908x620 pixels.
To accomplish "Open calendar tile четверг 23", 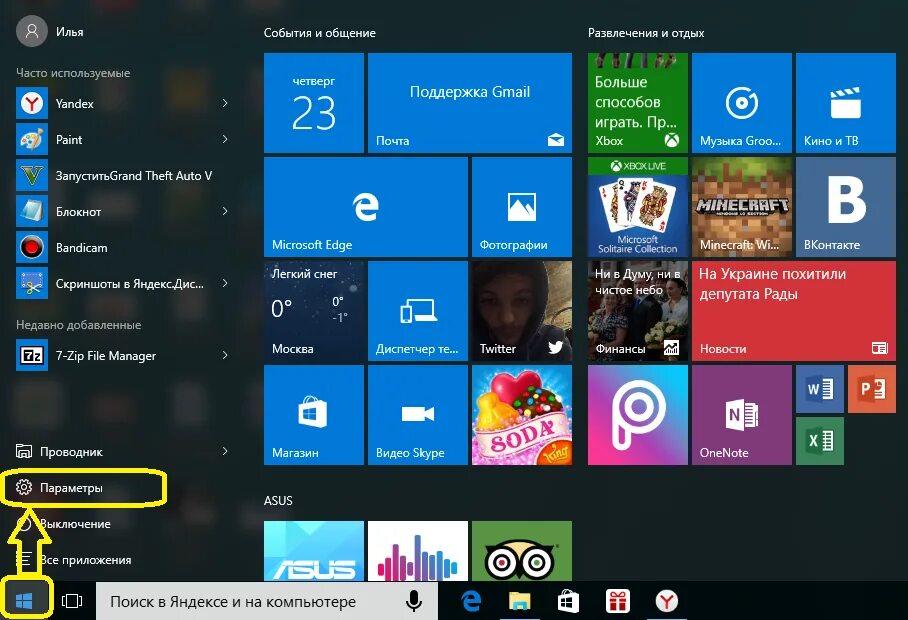I will click(x=314, y=103).
